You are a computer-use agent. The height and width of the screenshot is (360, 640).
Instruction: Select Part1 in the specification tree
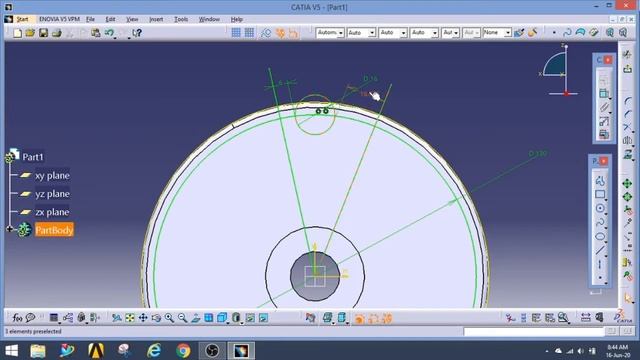click(x=33, y=157)
